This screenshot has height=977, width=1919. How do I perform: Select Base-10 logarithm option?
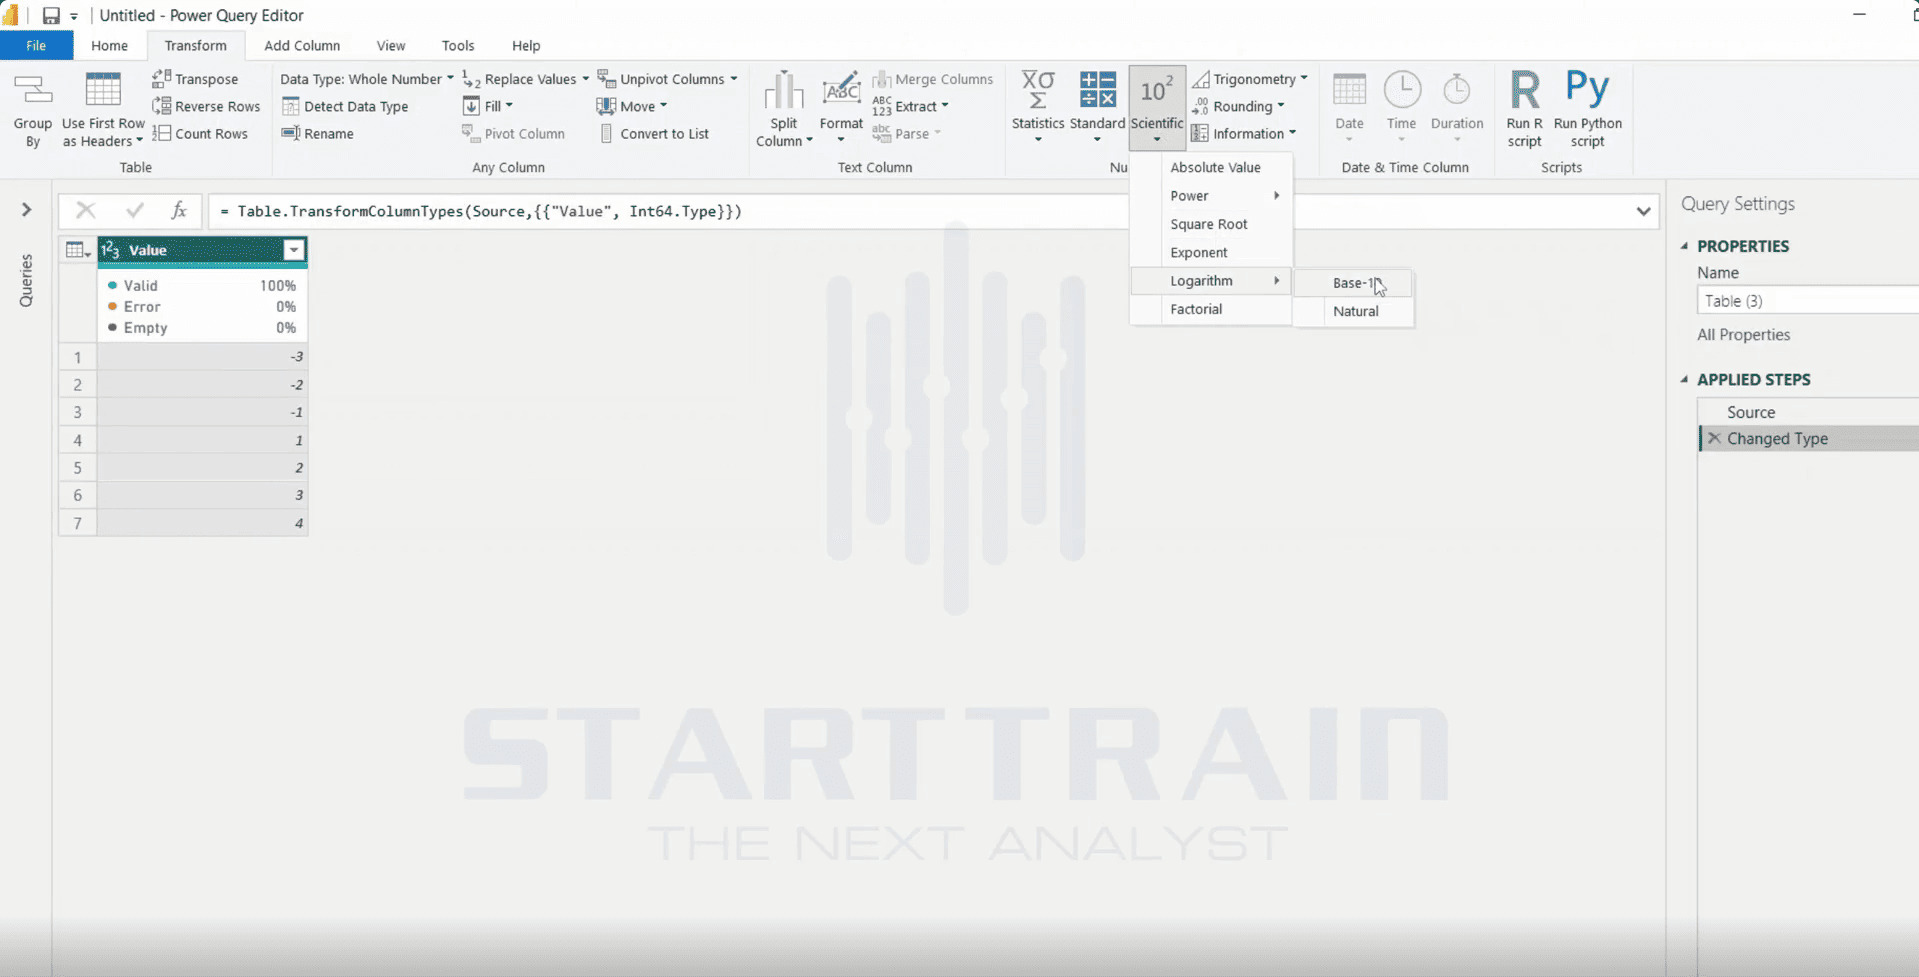(1354, 283)
